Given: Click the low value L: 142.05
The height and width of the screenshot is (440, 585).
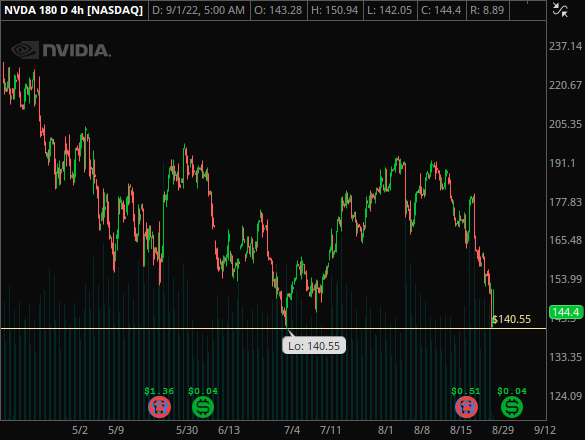Looking at the screenshot, I should coord(390,10).
